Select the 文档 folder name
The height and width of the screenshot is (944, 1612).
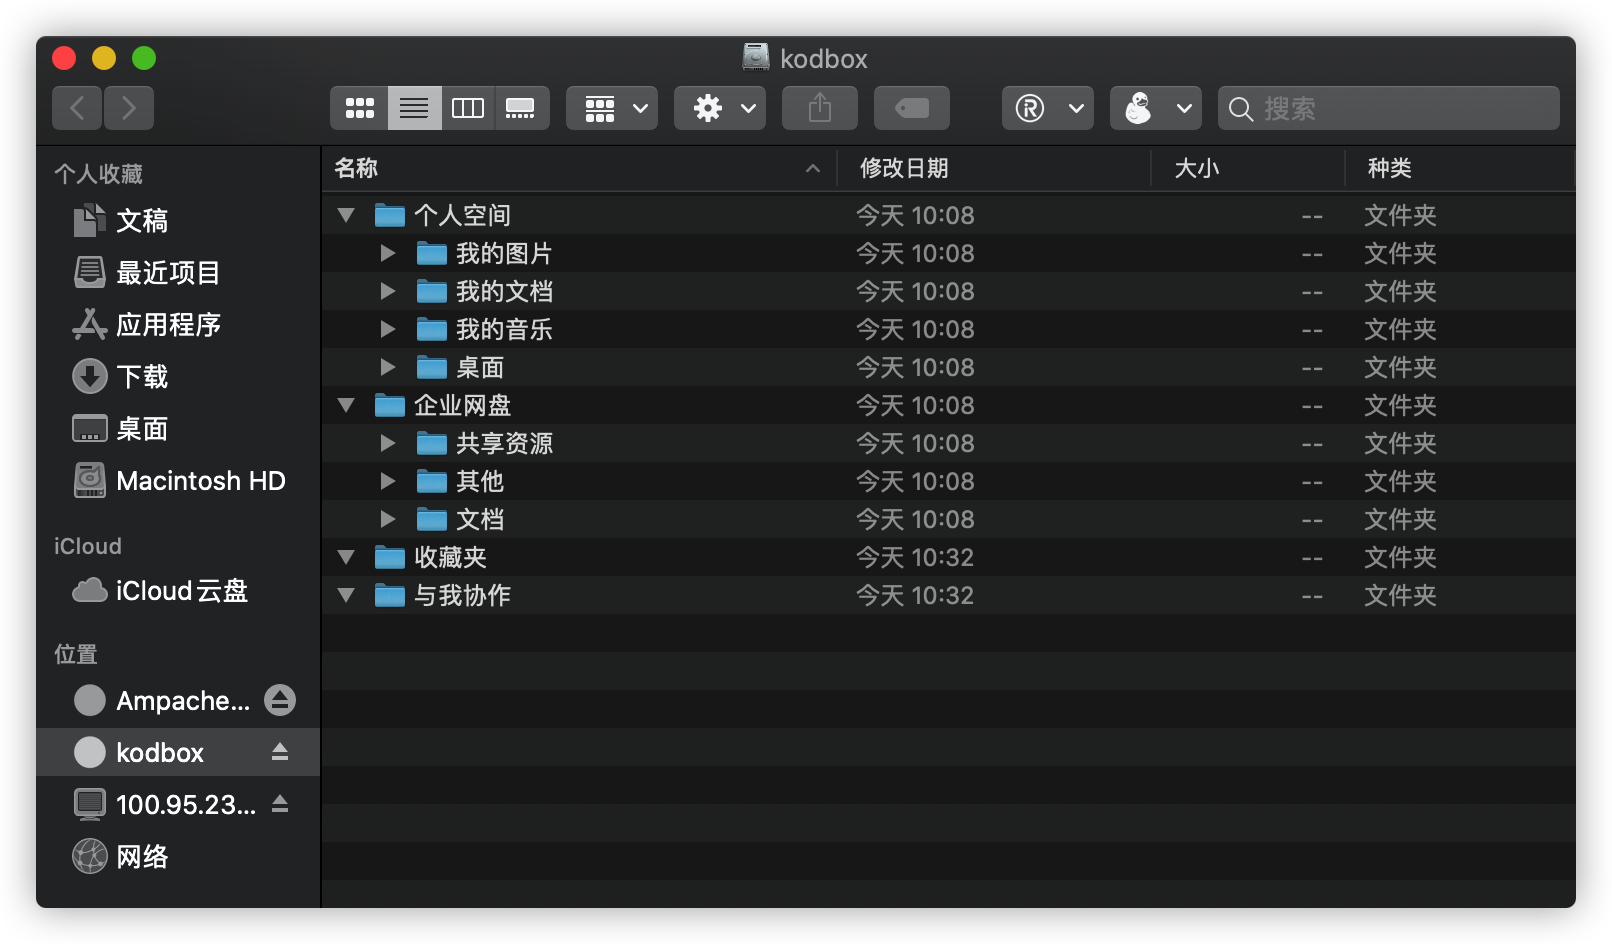[x=480, y=519]
